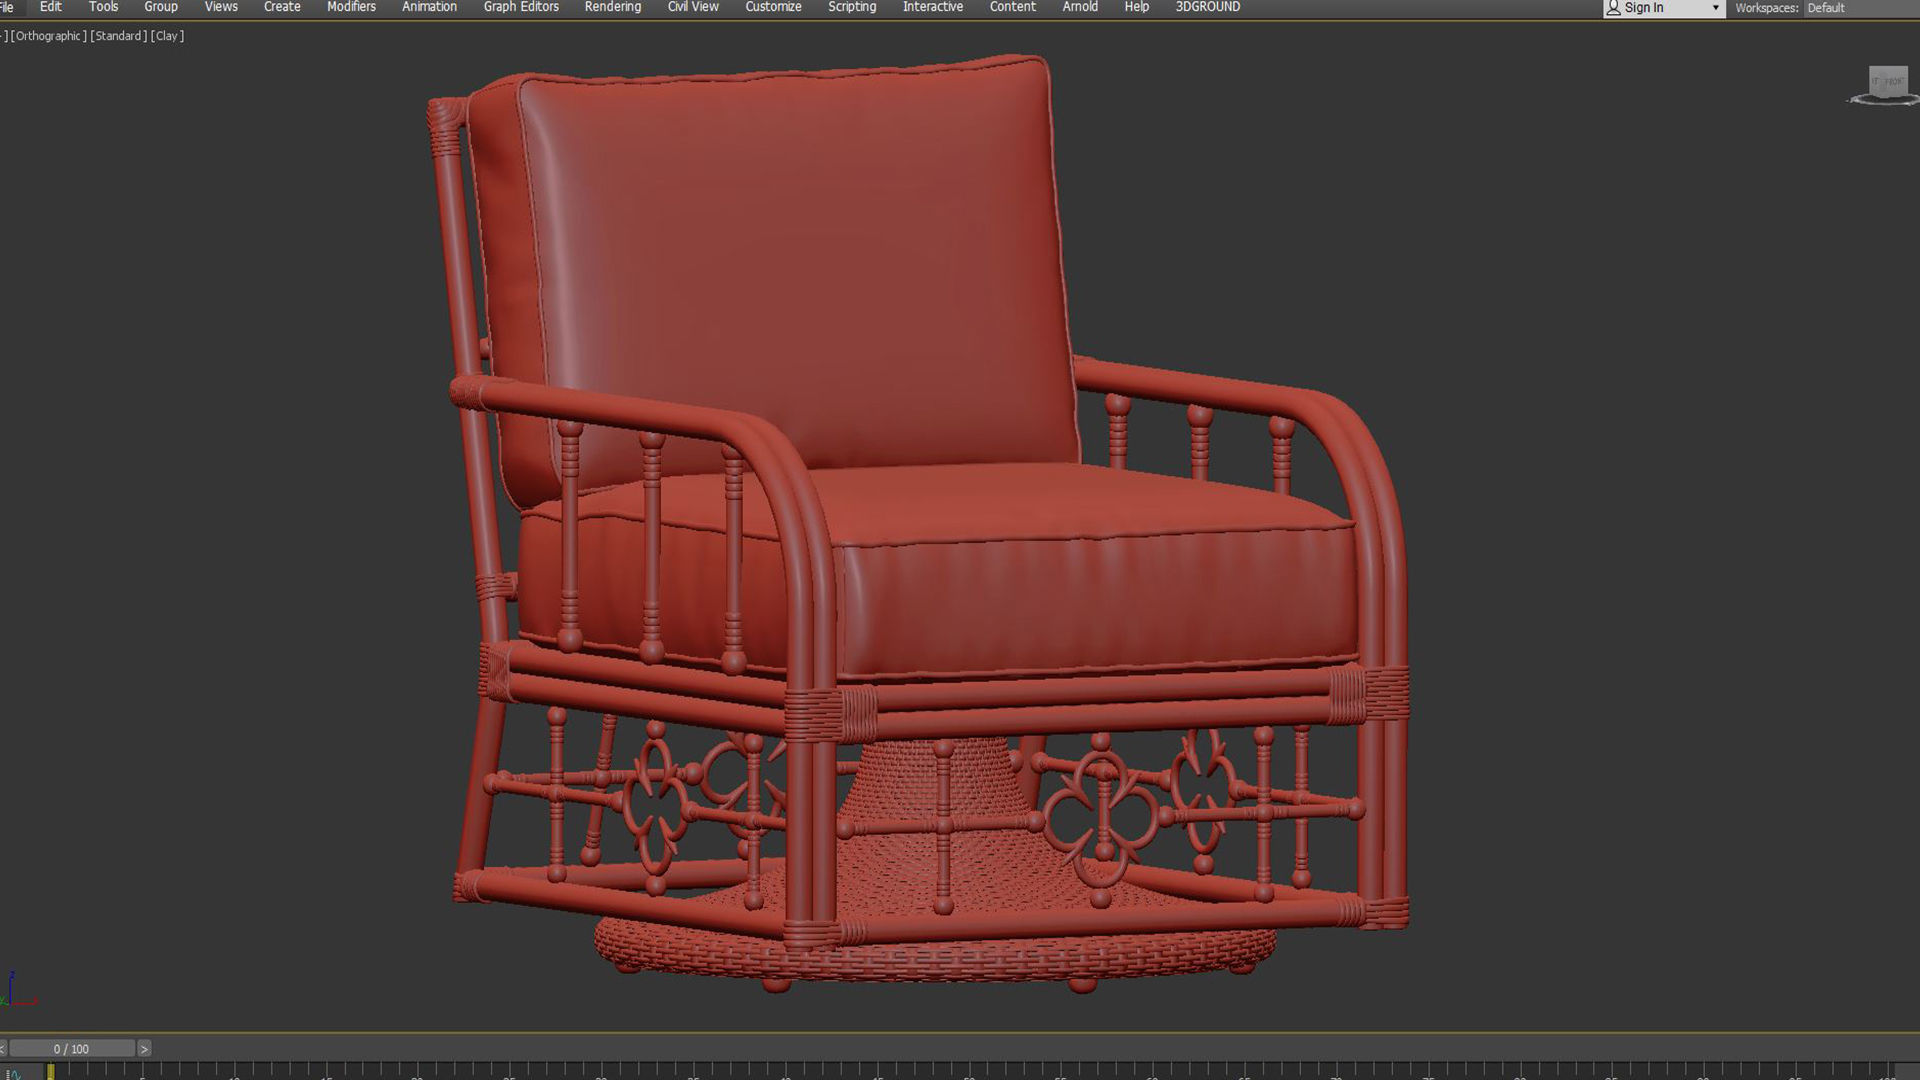This screenshot has height=1080, width=1920.
Task: Open the Help menu
Action: [1137, 7]
